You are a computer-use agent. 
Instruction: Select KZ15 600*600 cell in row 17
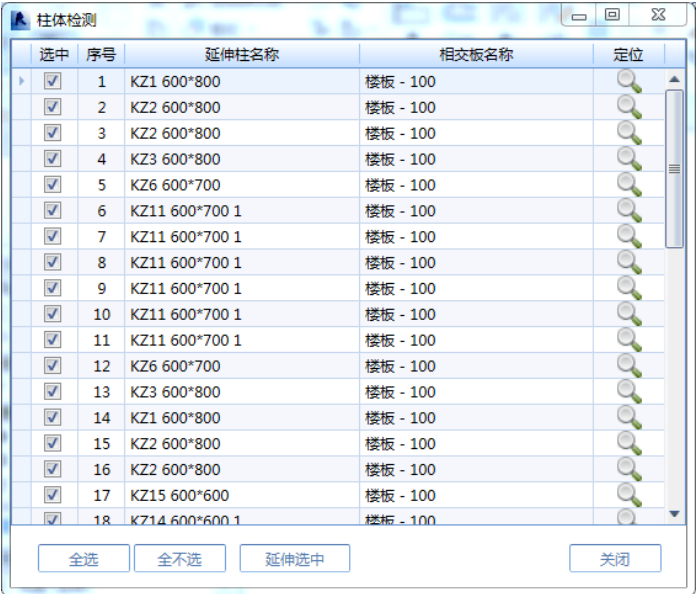242,495
